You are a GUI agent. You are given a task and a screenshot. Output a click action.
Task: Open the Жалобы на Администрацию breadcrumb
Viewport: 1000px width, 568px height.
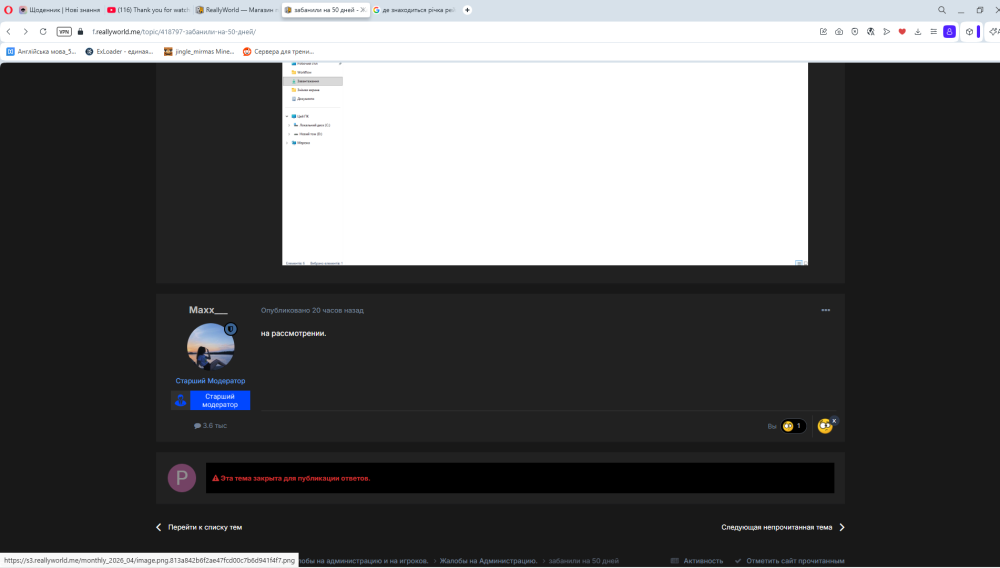pos(488,561)
